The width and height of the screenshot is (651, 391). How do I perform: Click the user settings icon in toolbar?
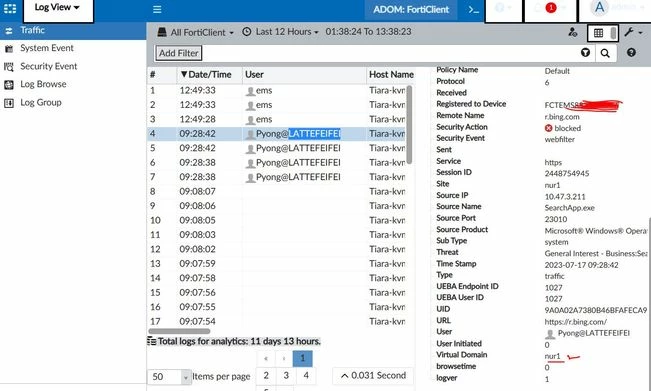click(573, 32)
